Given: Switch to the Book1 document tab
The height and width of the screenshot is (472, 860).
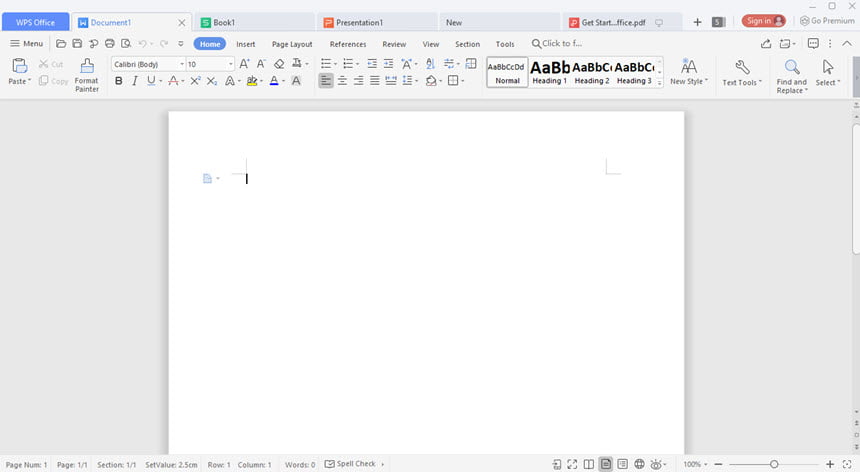Looking at the screenshot, I should pyautogui.click(x=254, y=22).
